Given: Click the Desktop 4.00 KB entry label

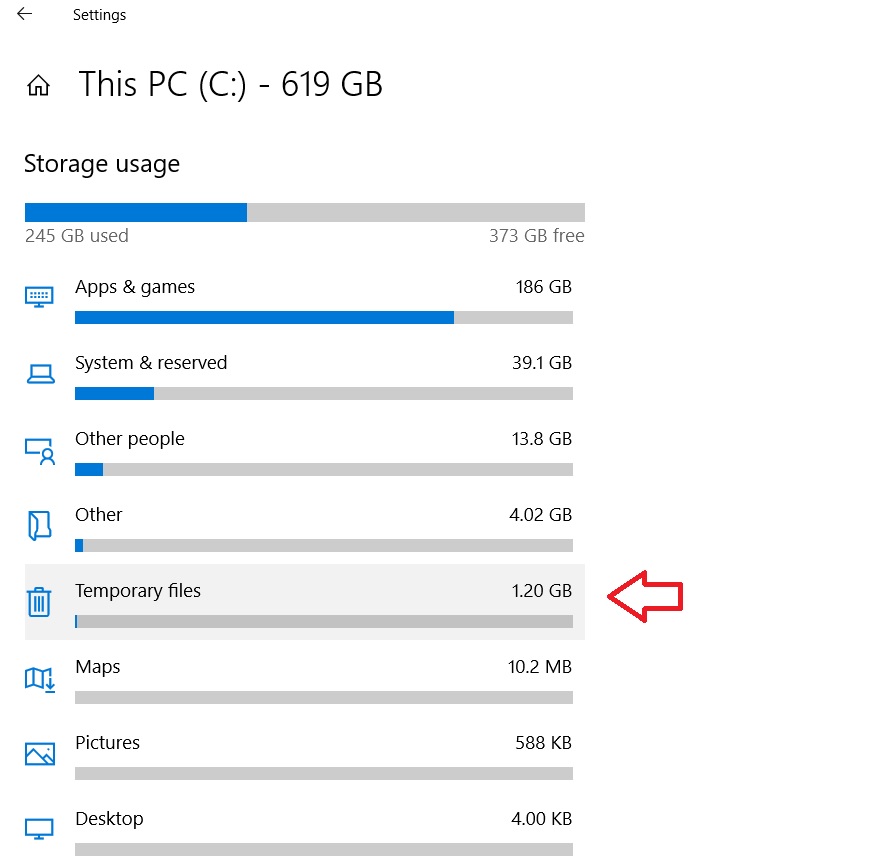Looking at the screenshot, I should pyautogui.click(x=109, y=819).
